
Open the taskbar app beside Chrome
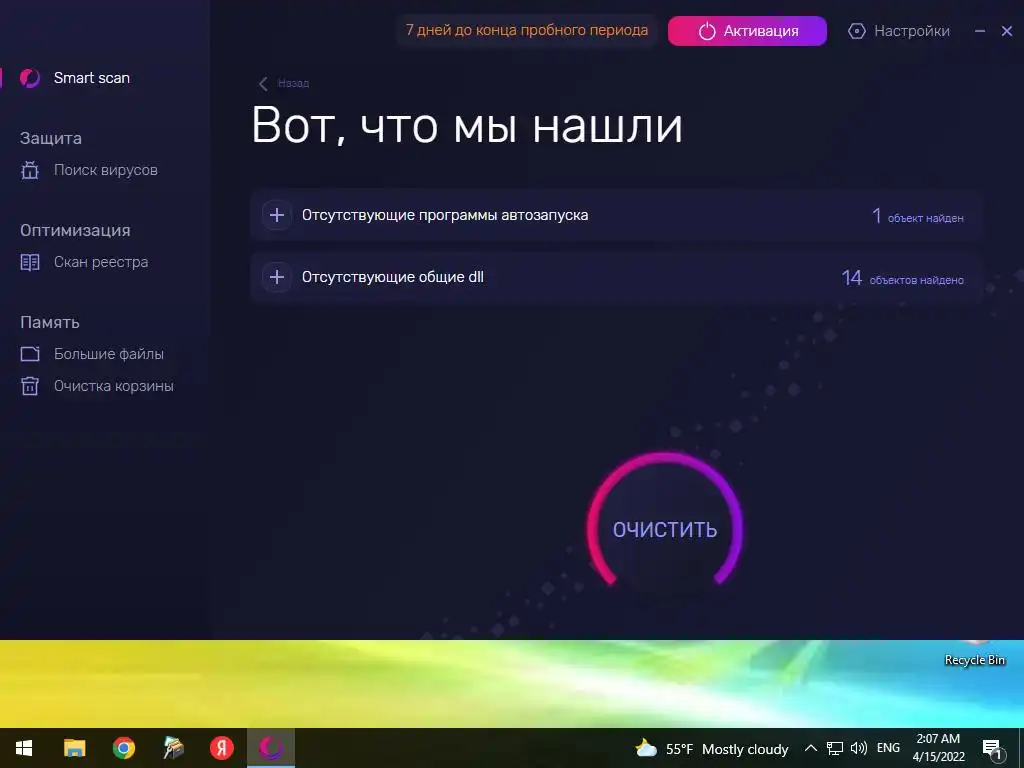click(x=173, y=748)
